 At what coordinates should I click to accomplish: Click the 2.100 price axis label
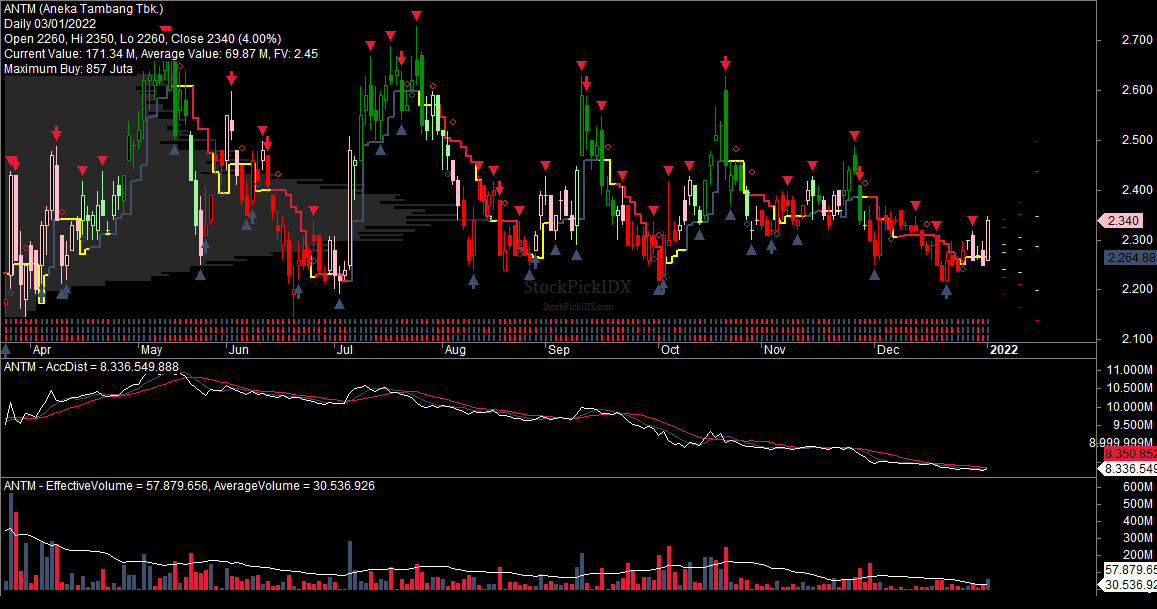coord(1137,339)
